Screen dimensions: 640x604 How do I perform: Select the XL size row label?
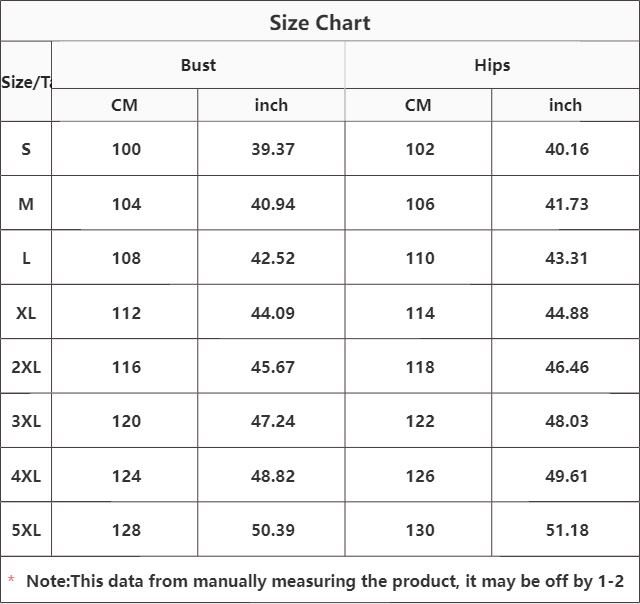26,313
